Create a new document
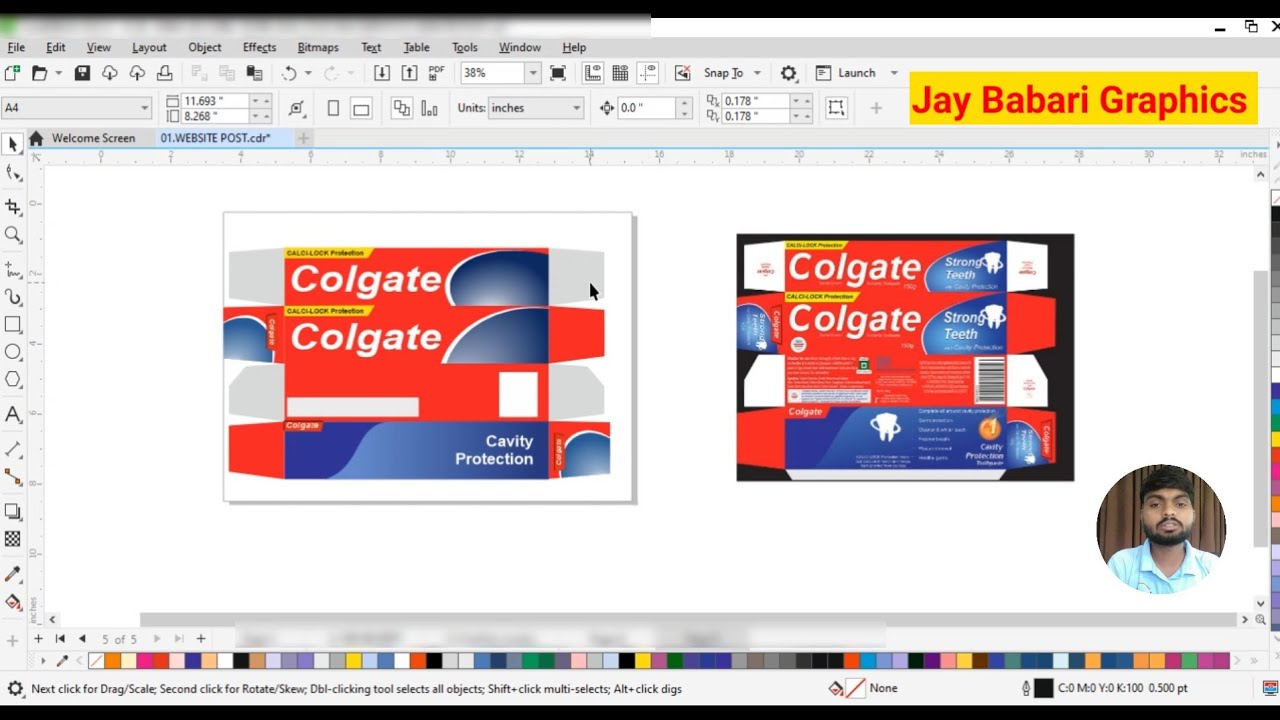 coord(12,73)
